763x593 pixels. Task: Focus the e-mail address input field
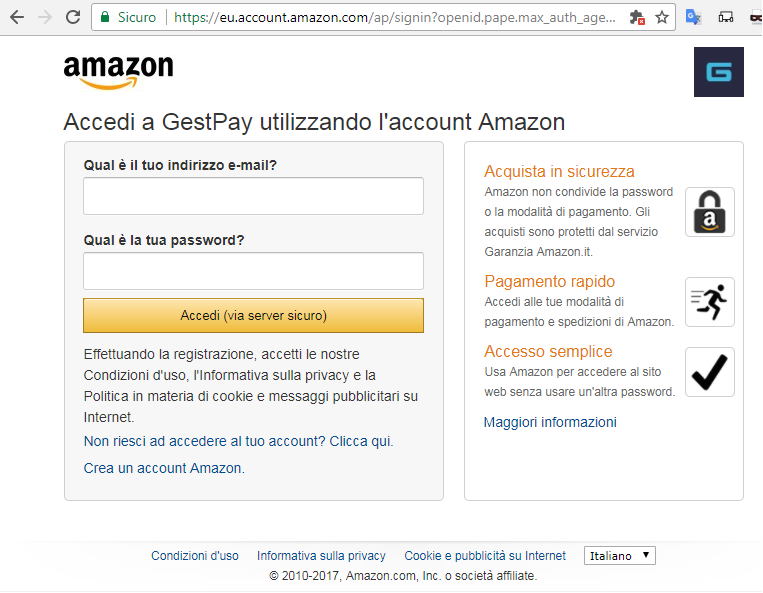click(x=254, y=196)
